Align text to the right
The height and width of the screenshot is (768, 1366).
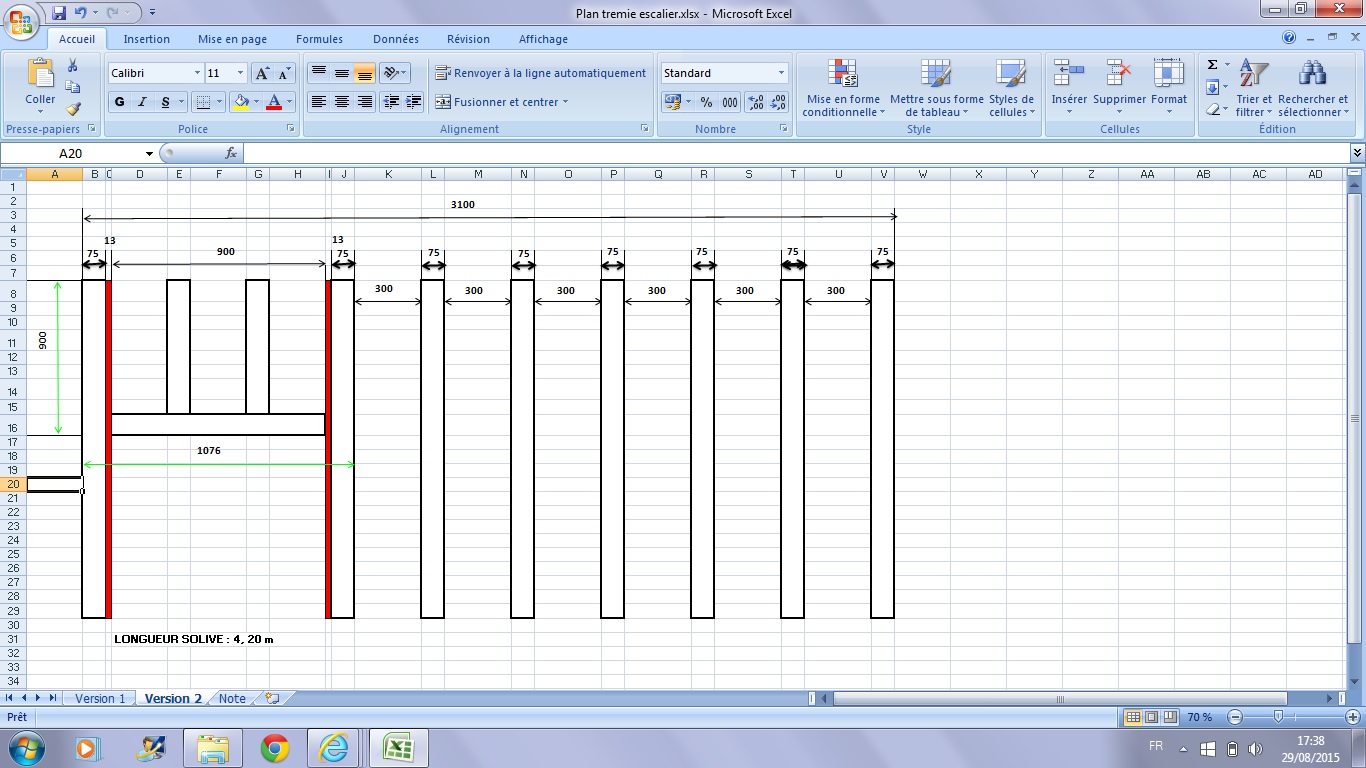click(x=365, y=101)
